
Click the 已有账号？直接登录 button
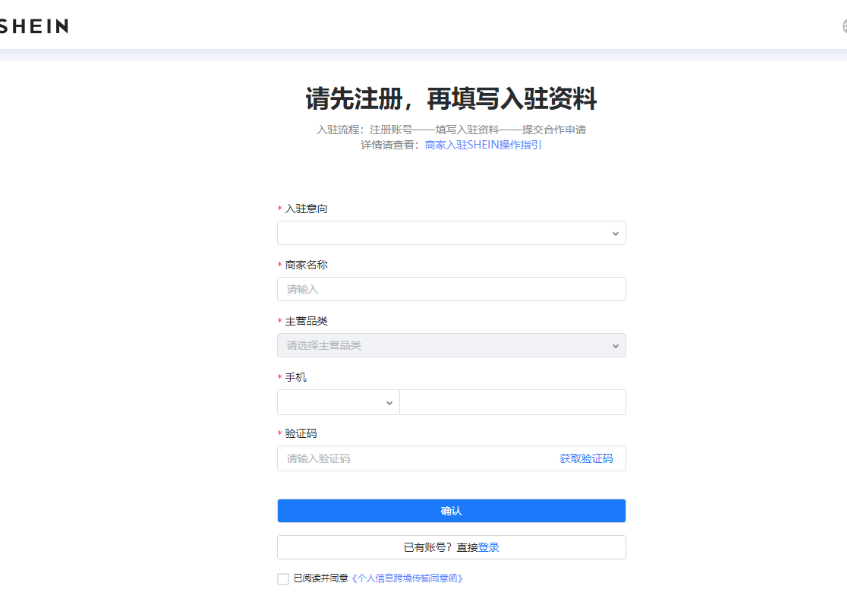[452, 548]
